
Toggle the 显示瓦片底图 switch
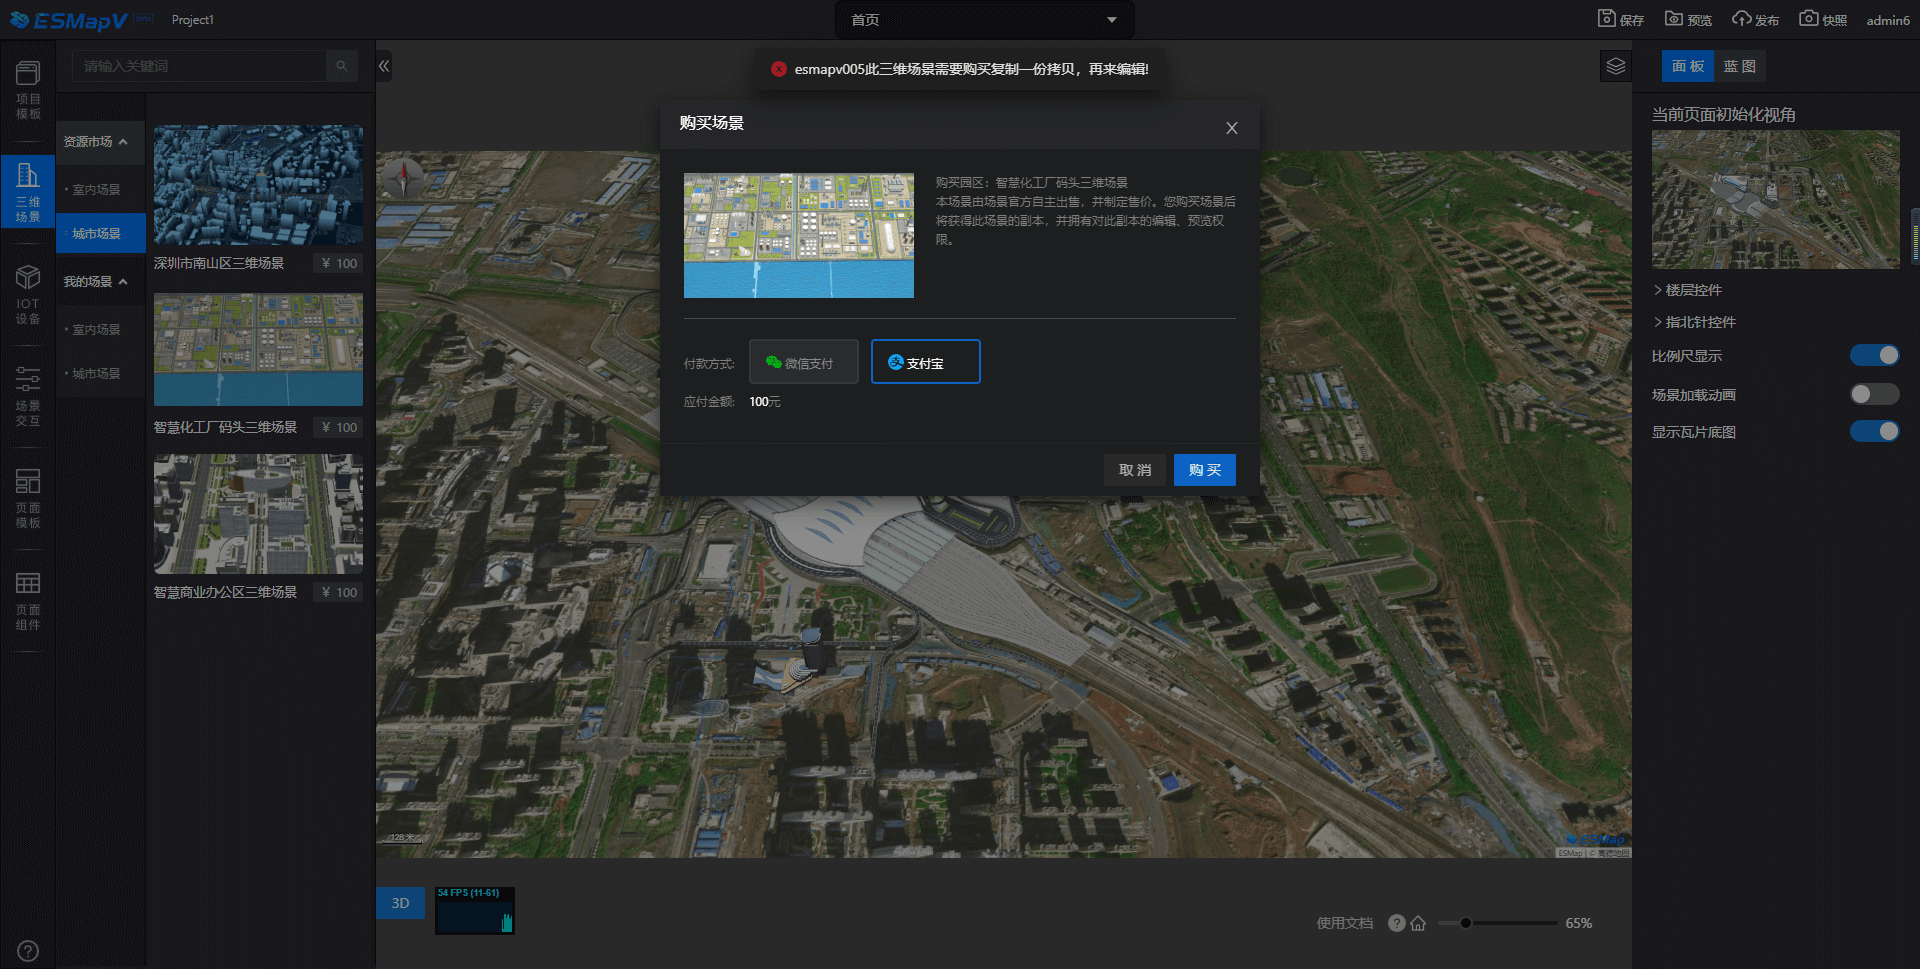[1874, 431]
